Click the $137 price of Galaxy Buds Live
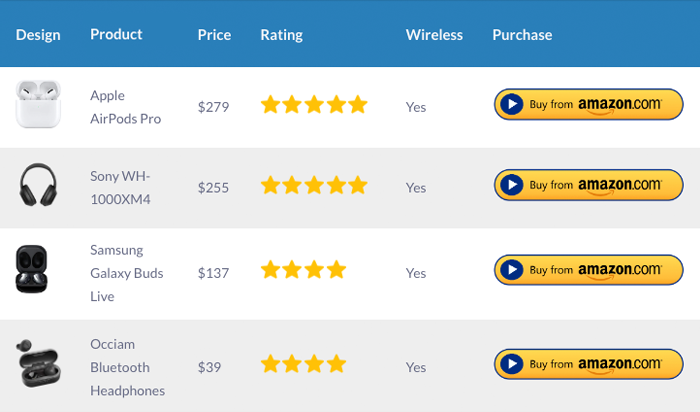Viewport: 700px width, 412px height. [213, 273]
